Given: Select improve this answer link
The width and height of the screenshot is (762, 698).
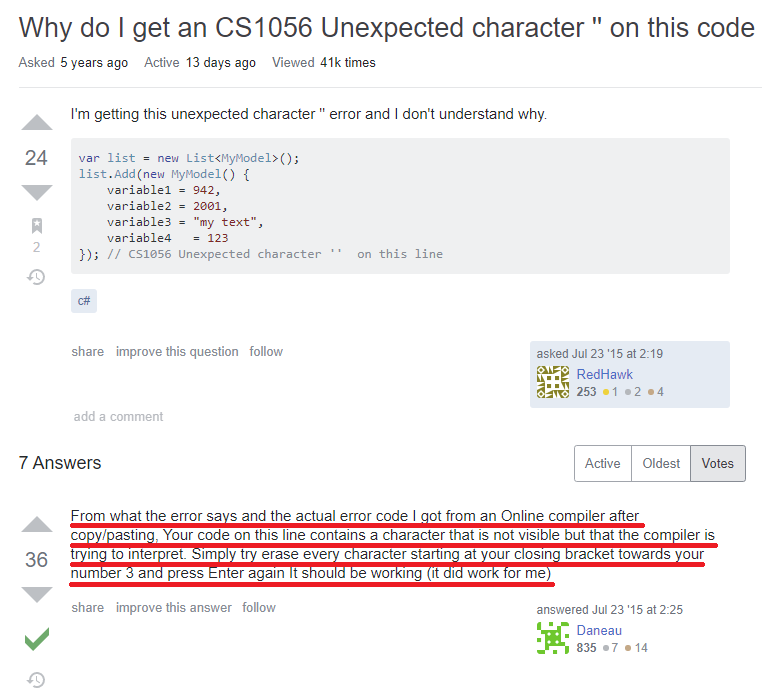Looking at the screenshot, I should (x=173, y=608).
